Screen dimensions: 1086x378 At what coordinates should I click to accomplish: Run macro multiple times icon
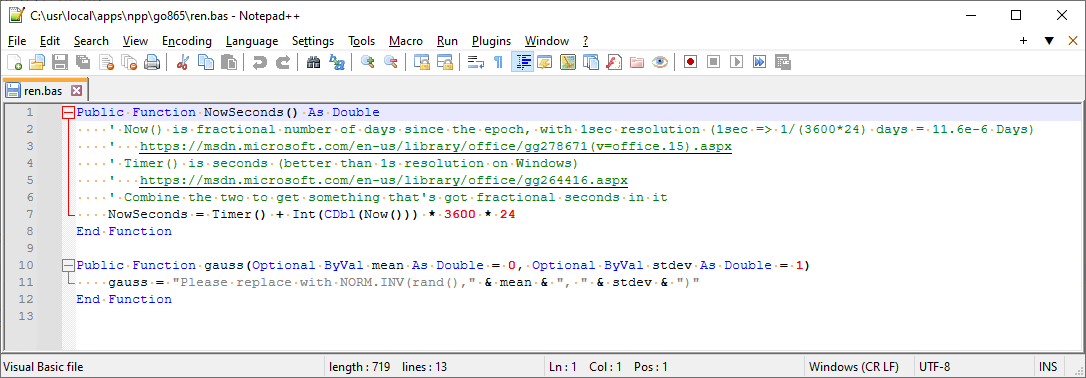point(760,62)
